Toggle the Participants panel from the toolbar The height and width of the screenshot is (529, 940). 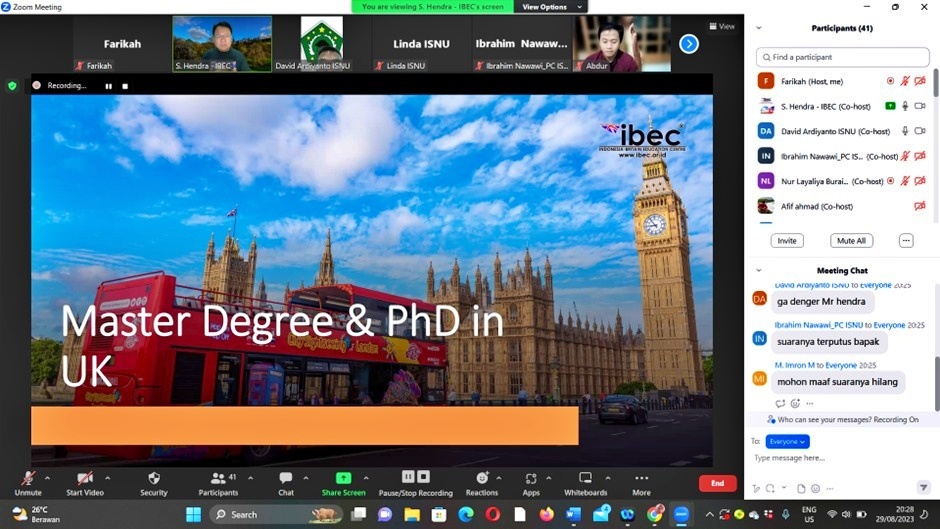pos(218,479)
